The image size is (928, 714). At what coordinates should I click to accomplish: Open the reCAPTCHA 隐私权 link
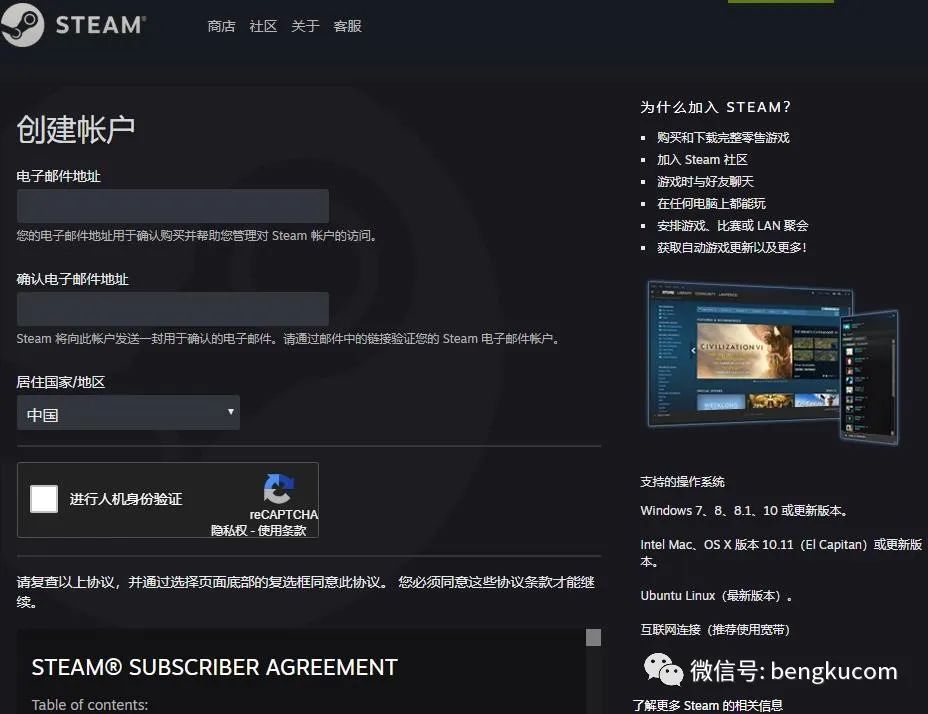(229, 530)
